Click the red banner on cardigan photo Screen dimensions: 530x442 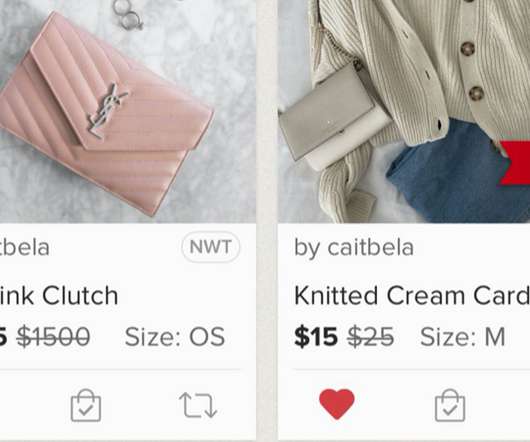pyautogui.click(x=515, y=163)
